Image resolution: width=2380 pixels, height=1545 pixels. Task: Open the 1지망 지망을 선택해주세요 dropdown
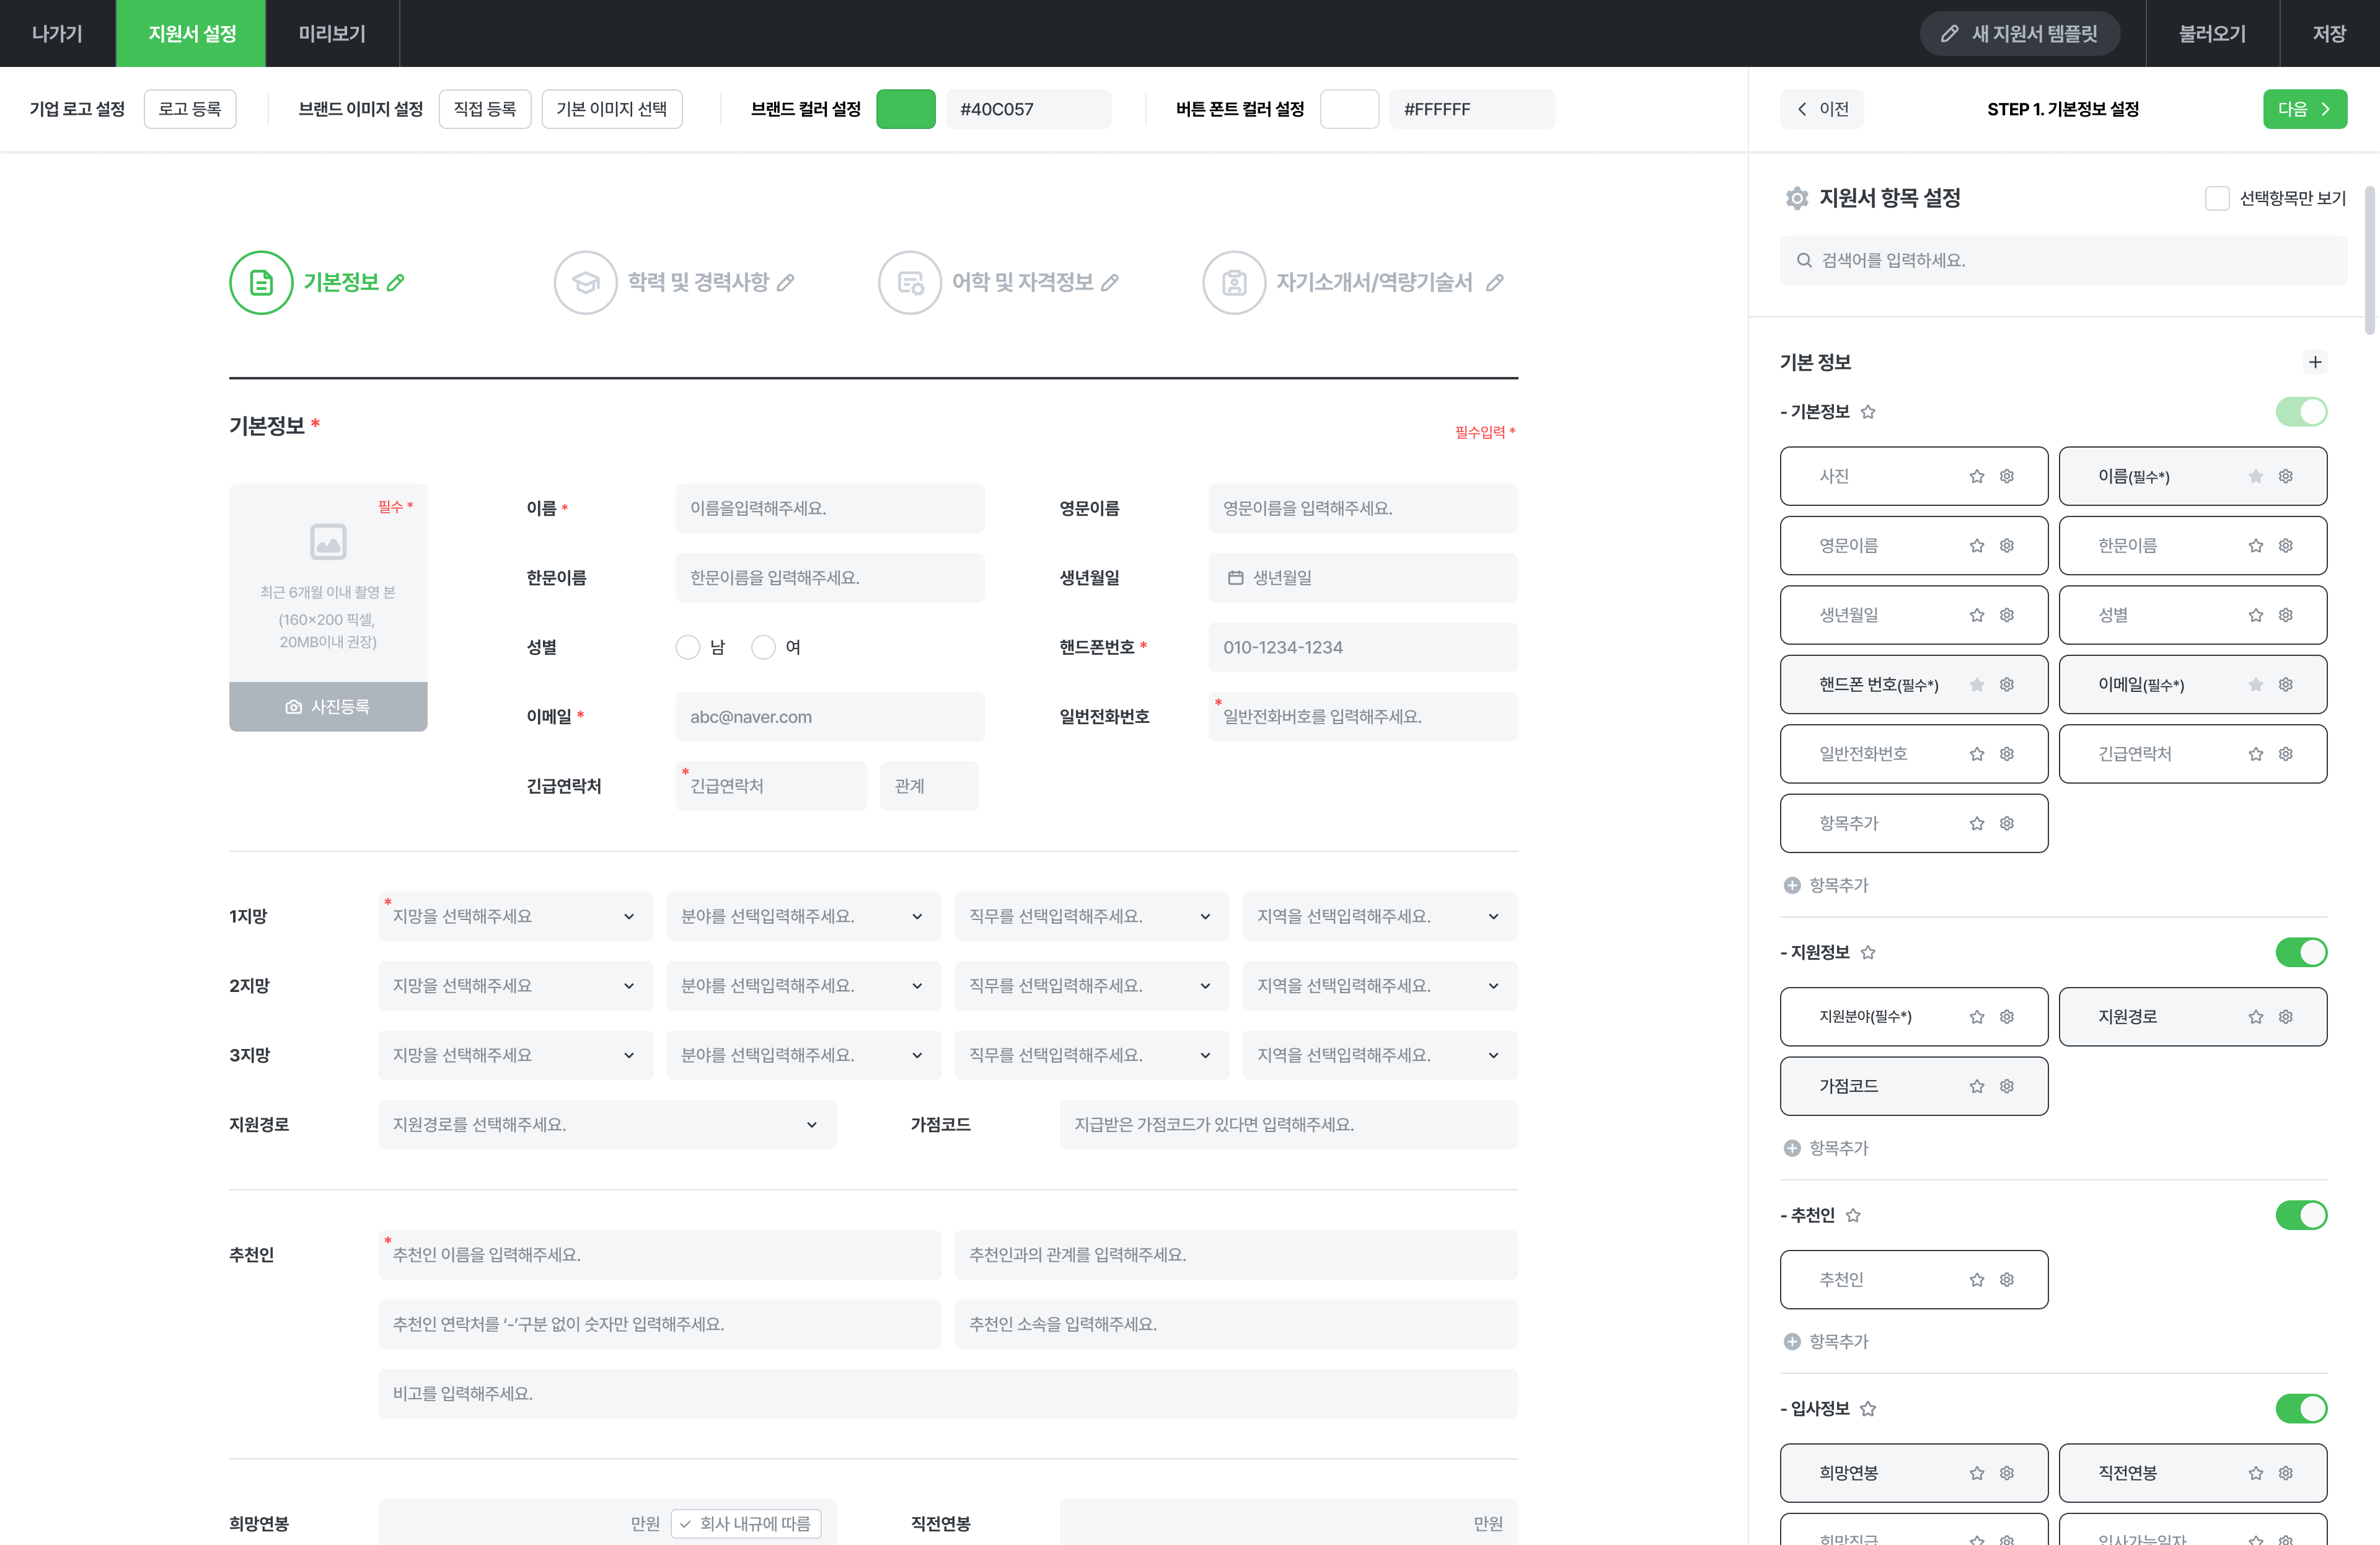point(515,916)
